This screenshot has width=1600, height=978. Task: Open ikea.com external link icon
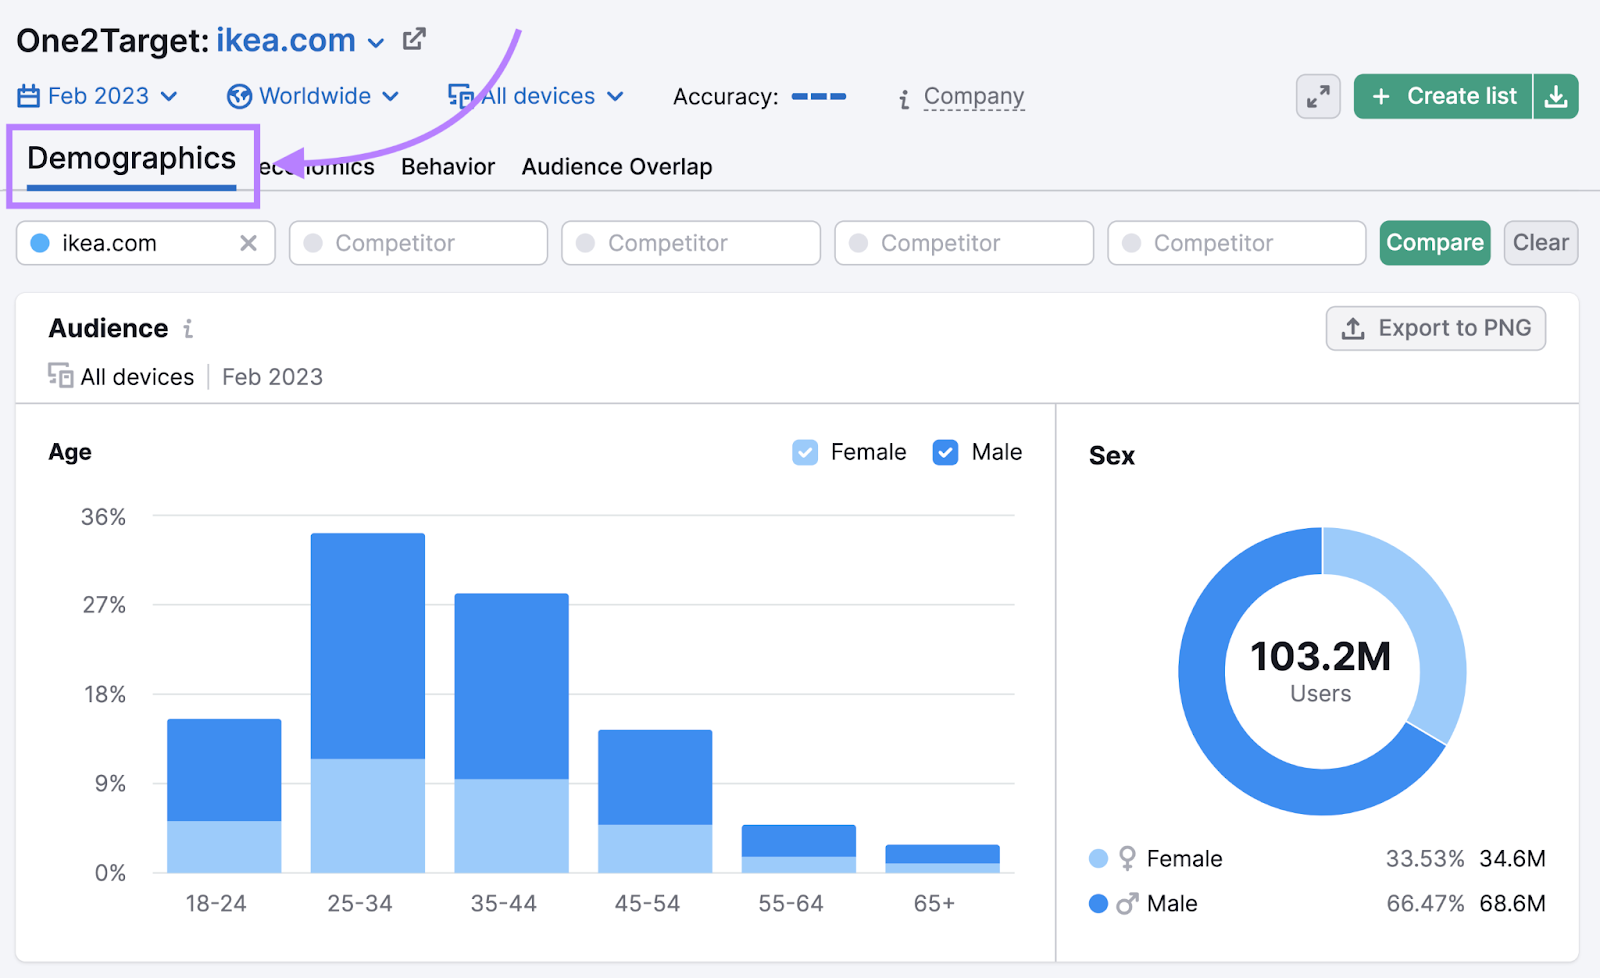pos(414,40)
